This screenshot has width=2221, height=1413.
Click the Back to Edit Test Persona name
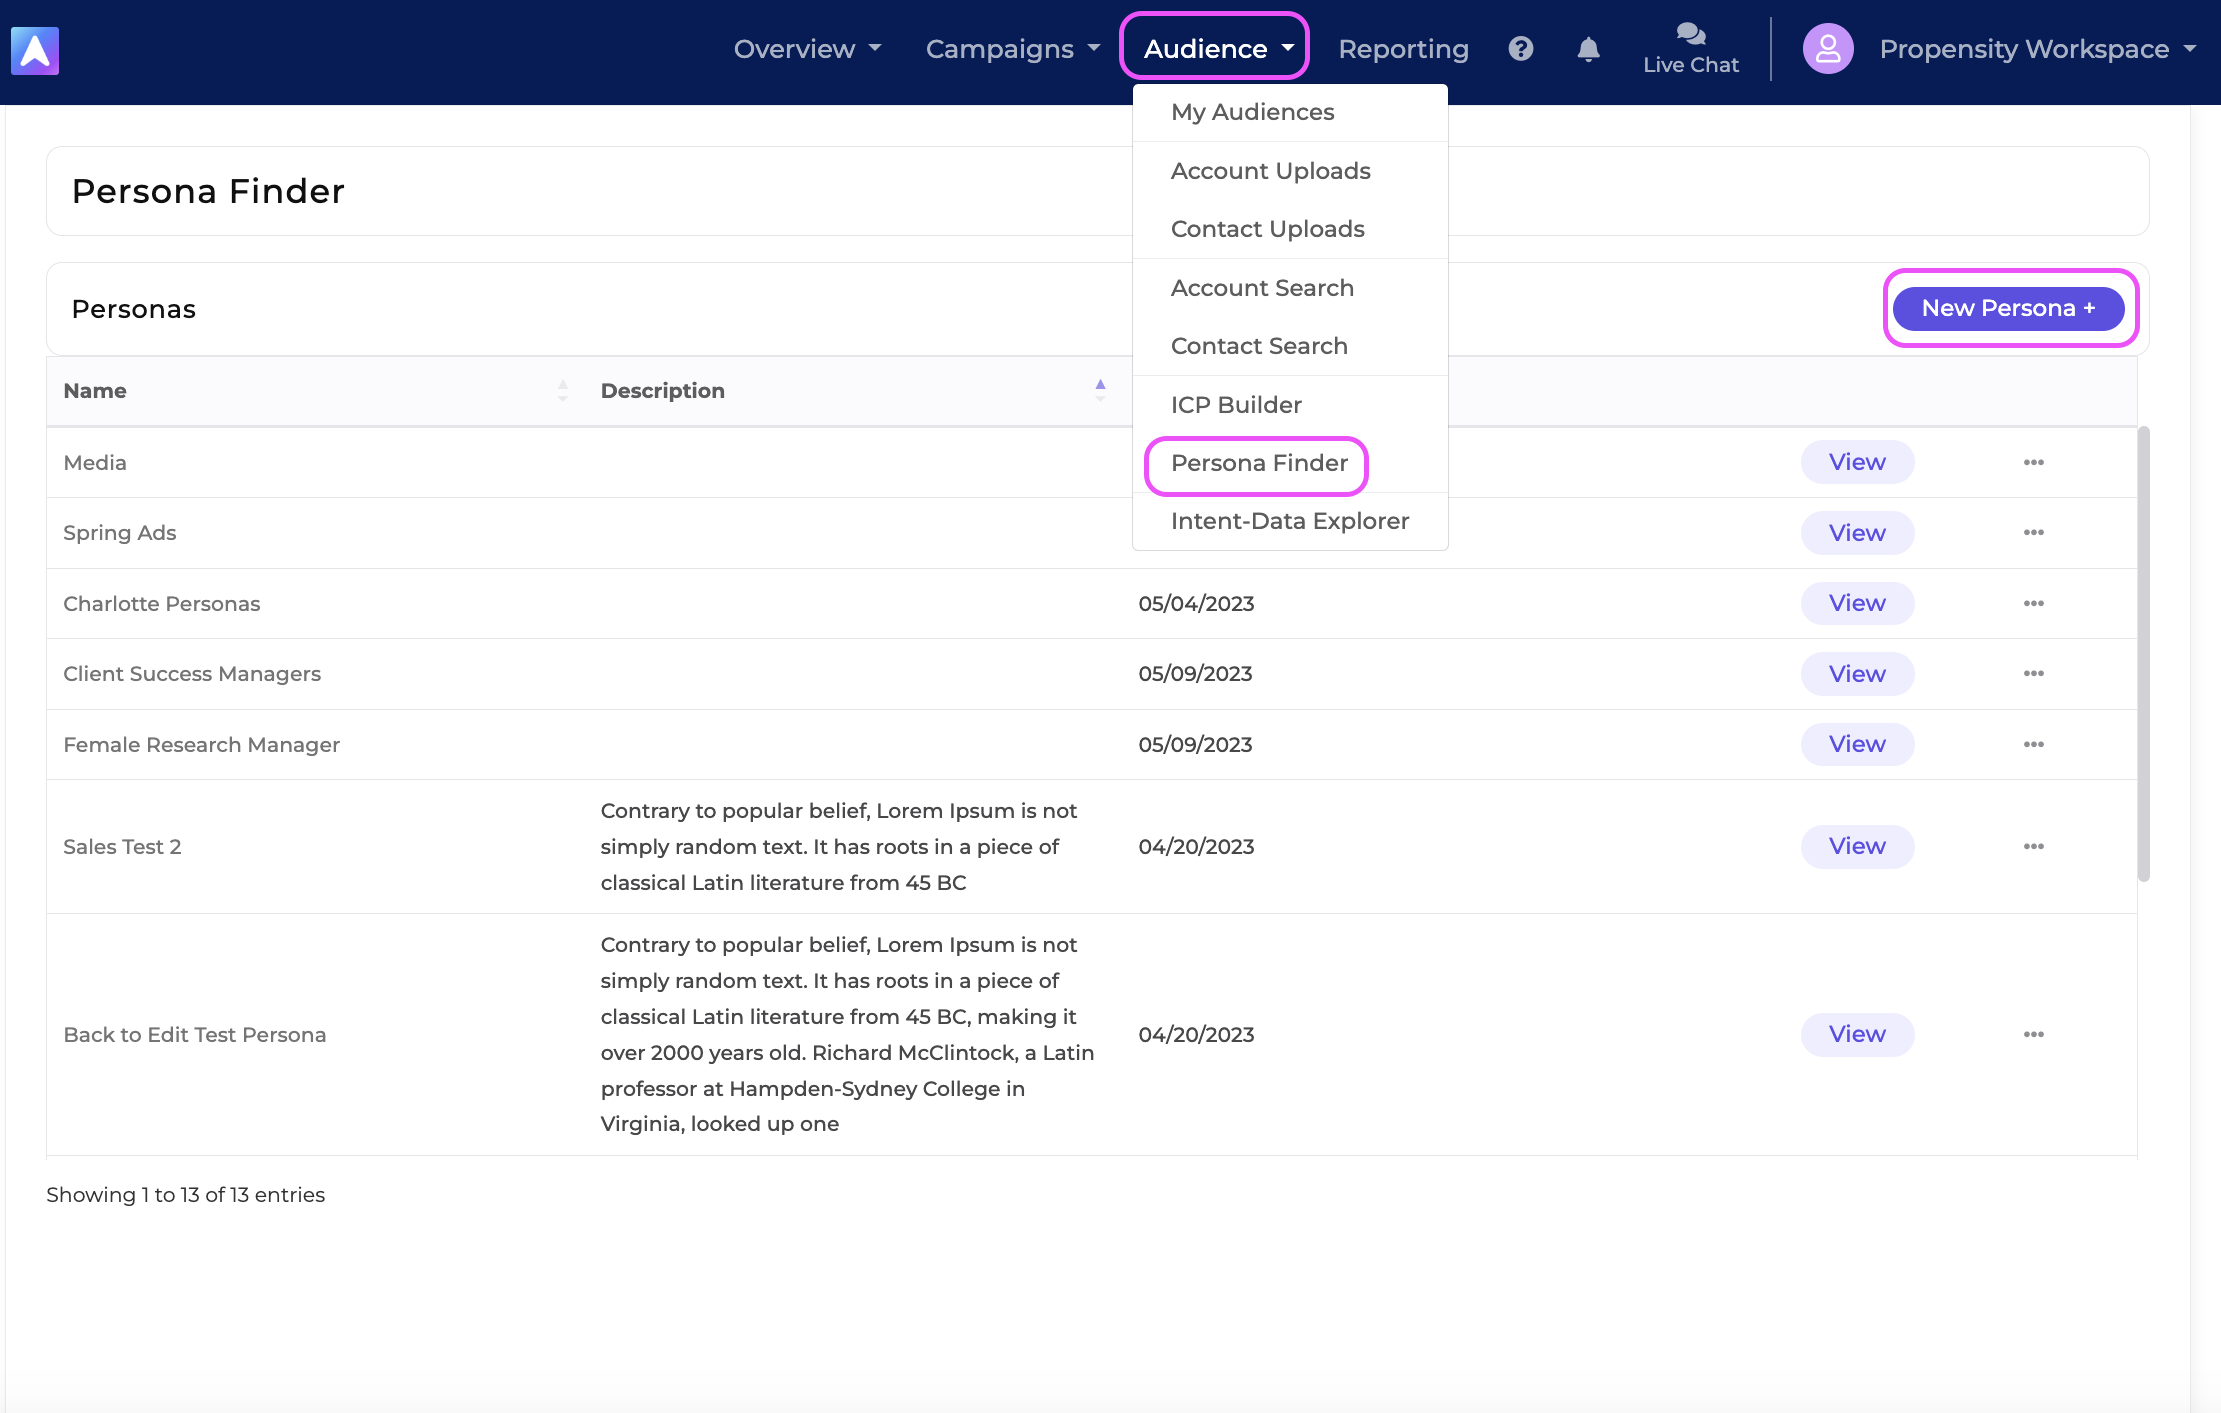point(194,1034)
